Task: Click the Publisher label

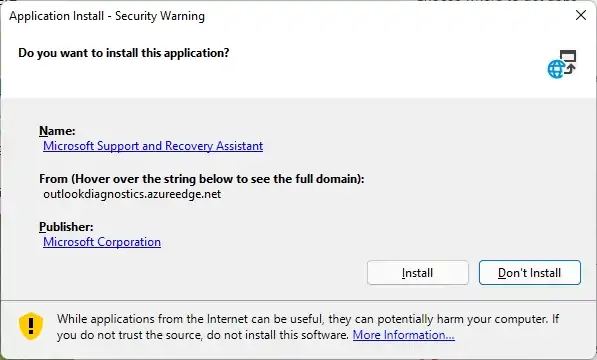Action: pos(66,227)
